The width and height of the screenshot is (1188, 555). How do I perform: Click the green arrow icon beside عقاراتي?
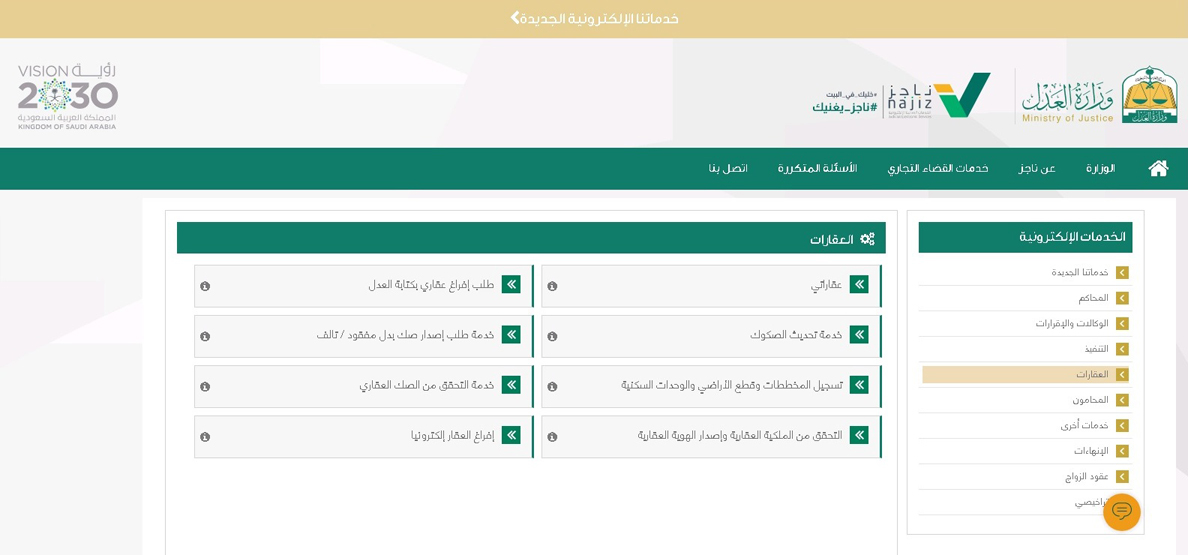pos(859,285)
